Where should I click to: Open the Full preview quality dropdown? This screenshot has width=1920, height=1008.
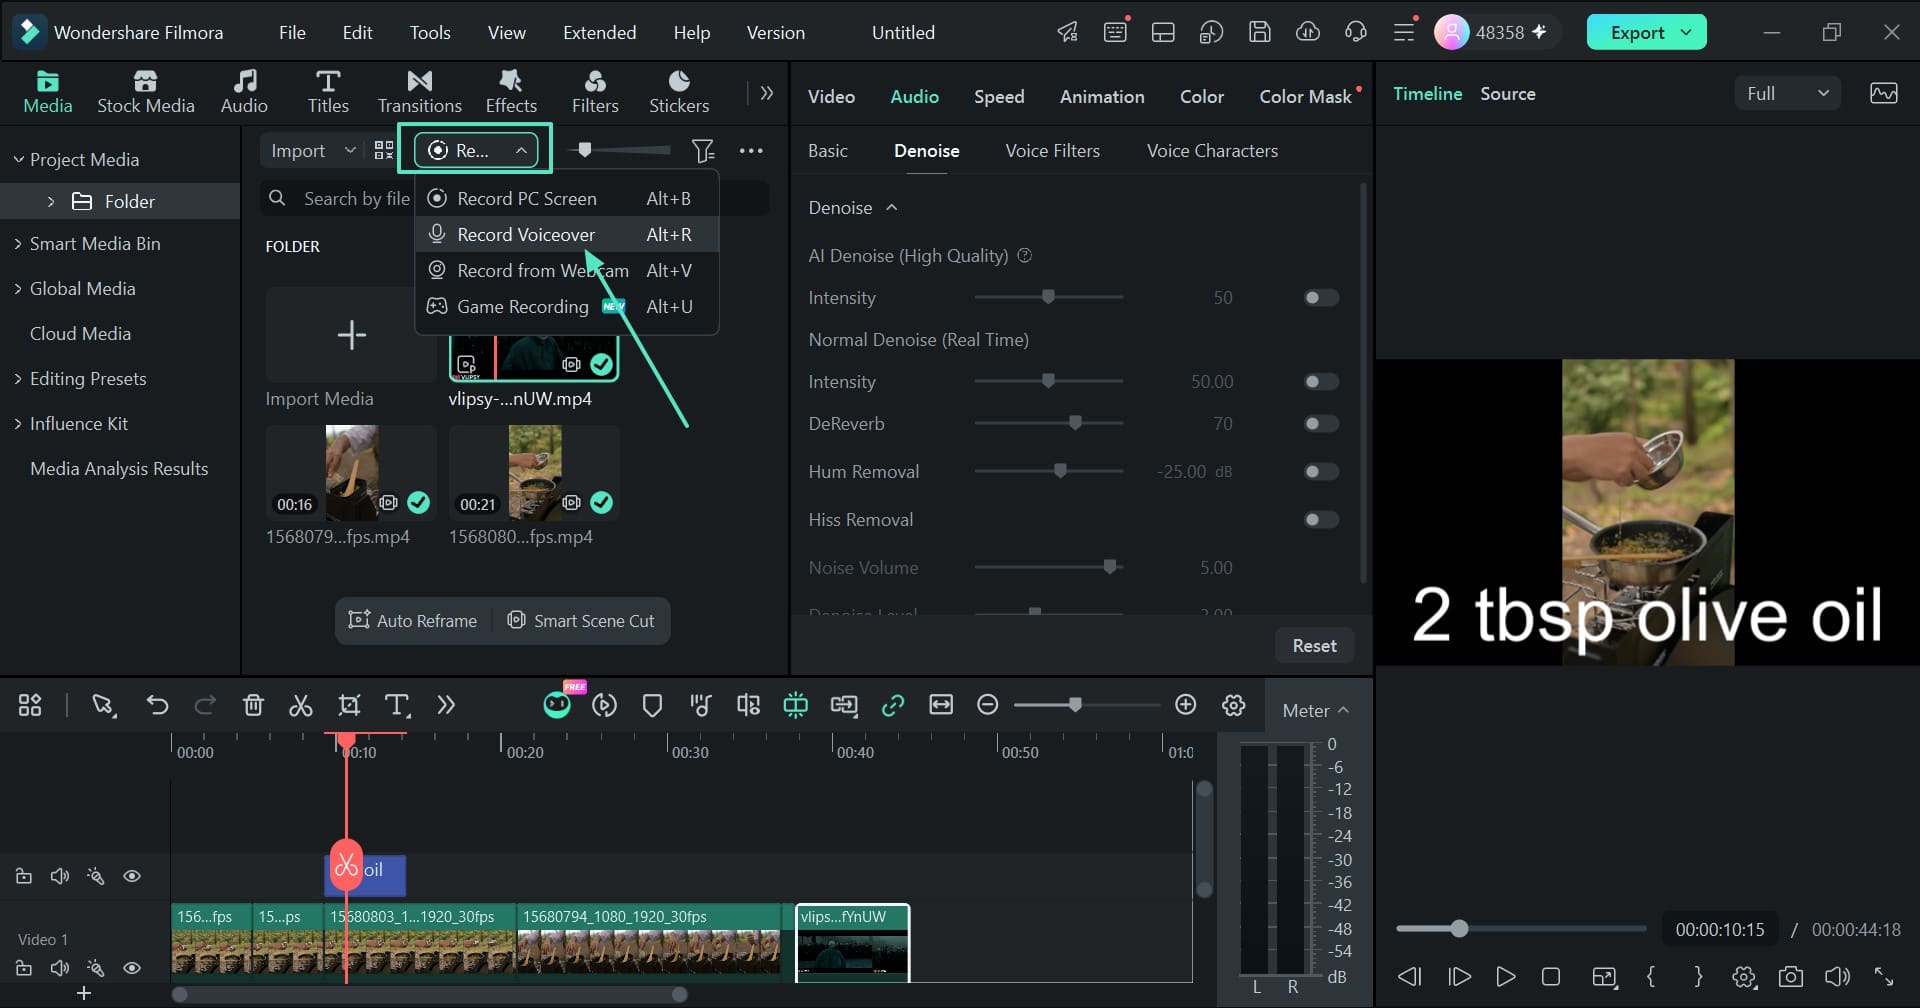point(1787,94)
